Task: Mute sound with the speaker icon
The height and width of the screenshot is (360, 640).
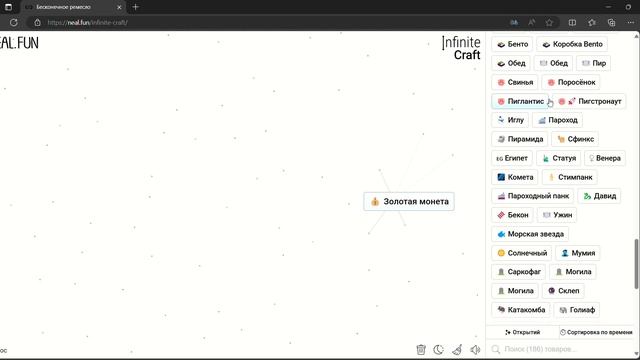Action: tap(475, 349)
